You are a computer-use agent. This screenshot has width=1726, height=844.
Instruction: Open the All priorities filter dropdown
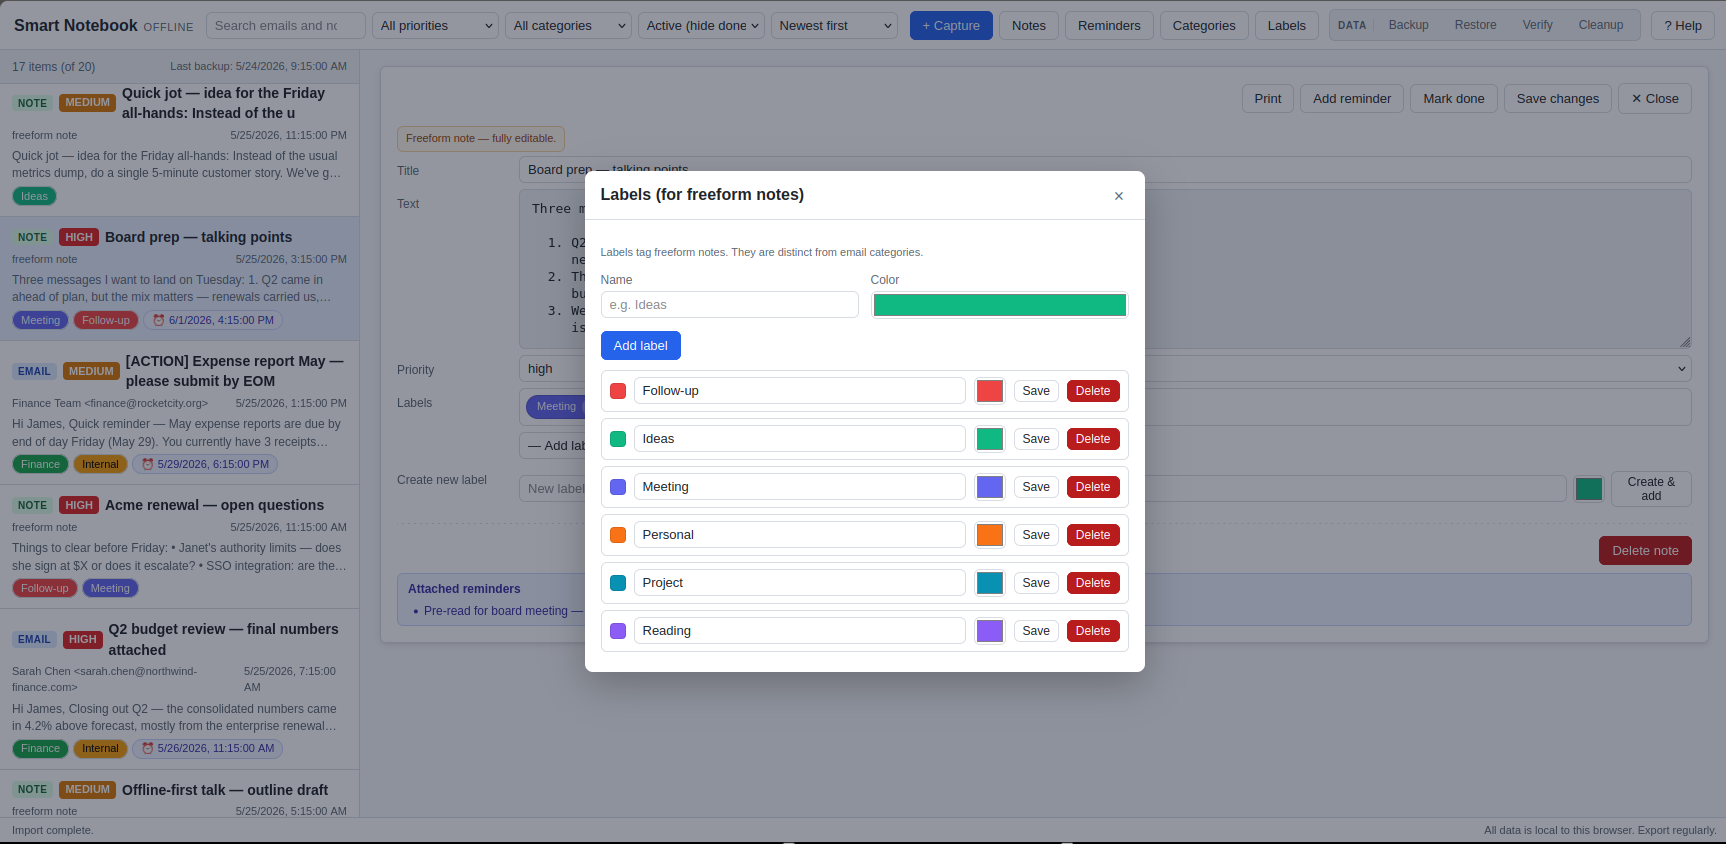point(435,26)
